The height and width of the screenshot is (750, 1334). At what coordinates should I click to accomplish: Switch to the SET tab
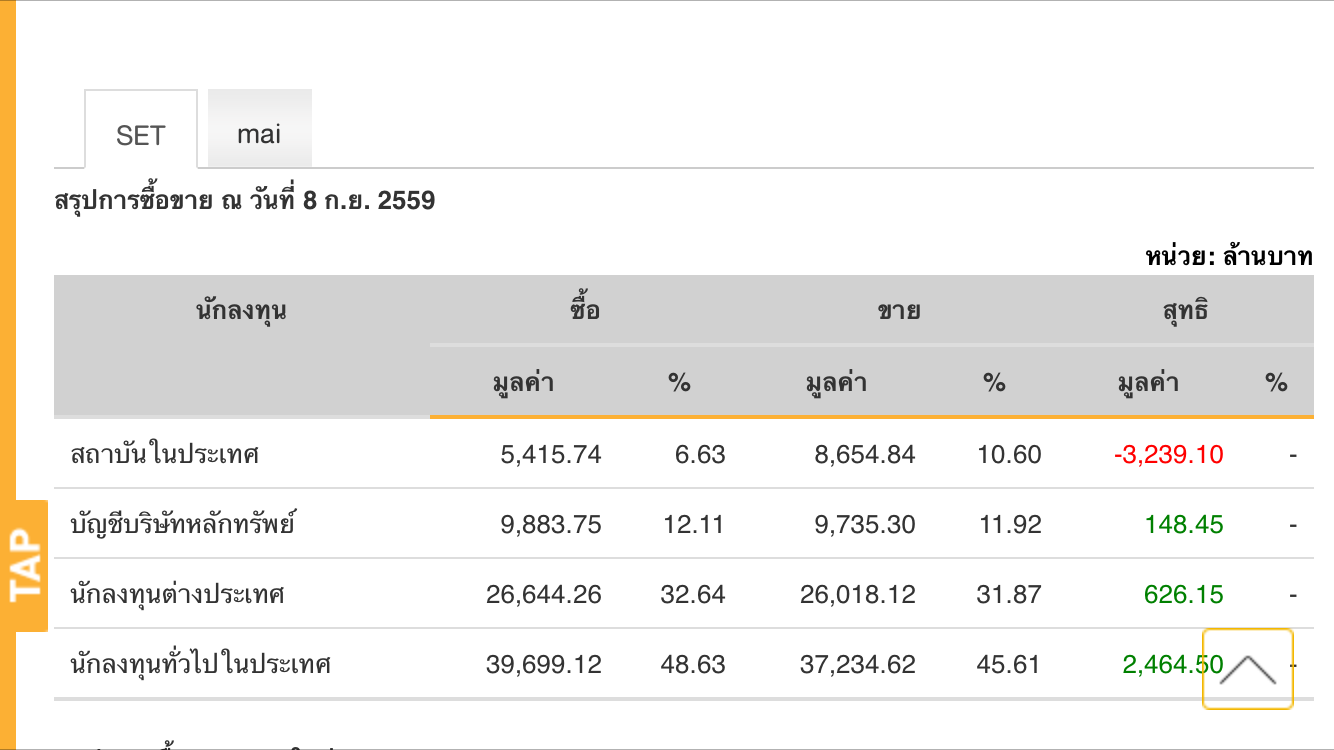[140, 135]
